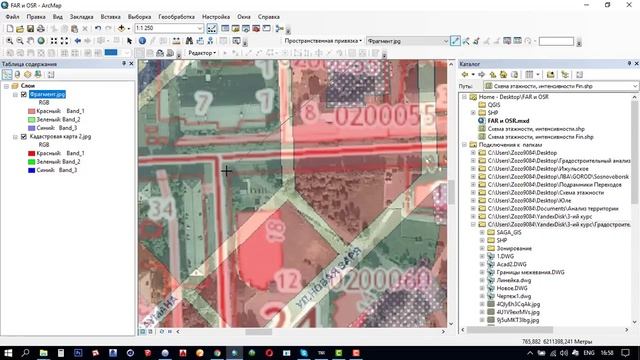The width and height of the screenshot is (640, 360).
Task: Select the Zoom In tool
Action: tap(9, 41)
